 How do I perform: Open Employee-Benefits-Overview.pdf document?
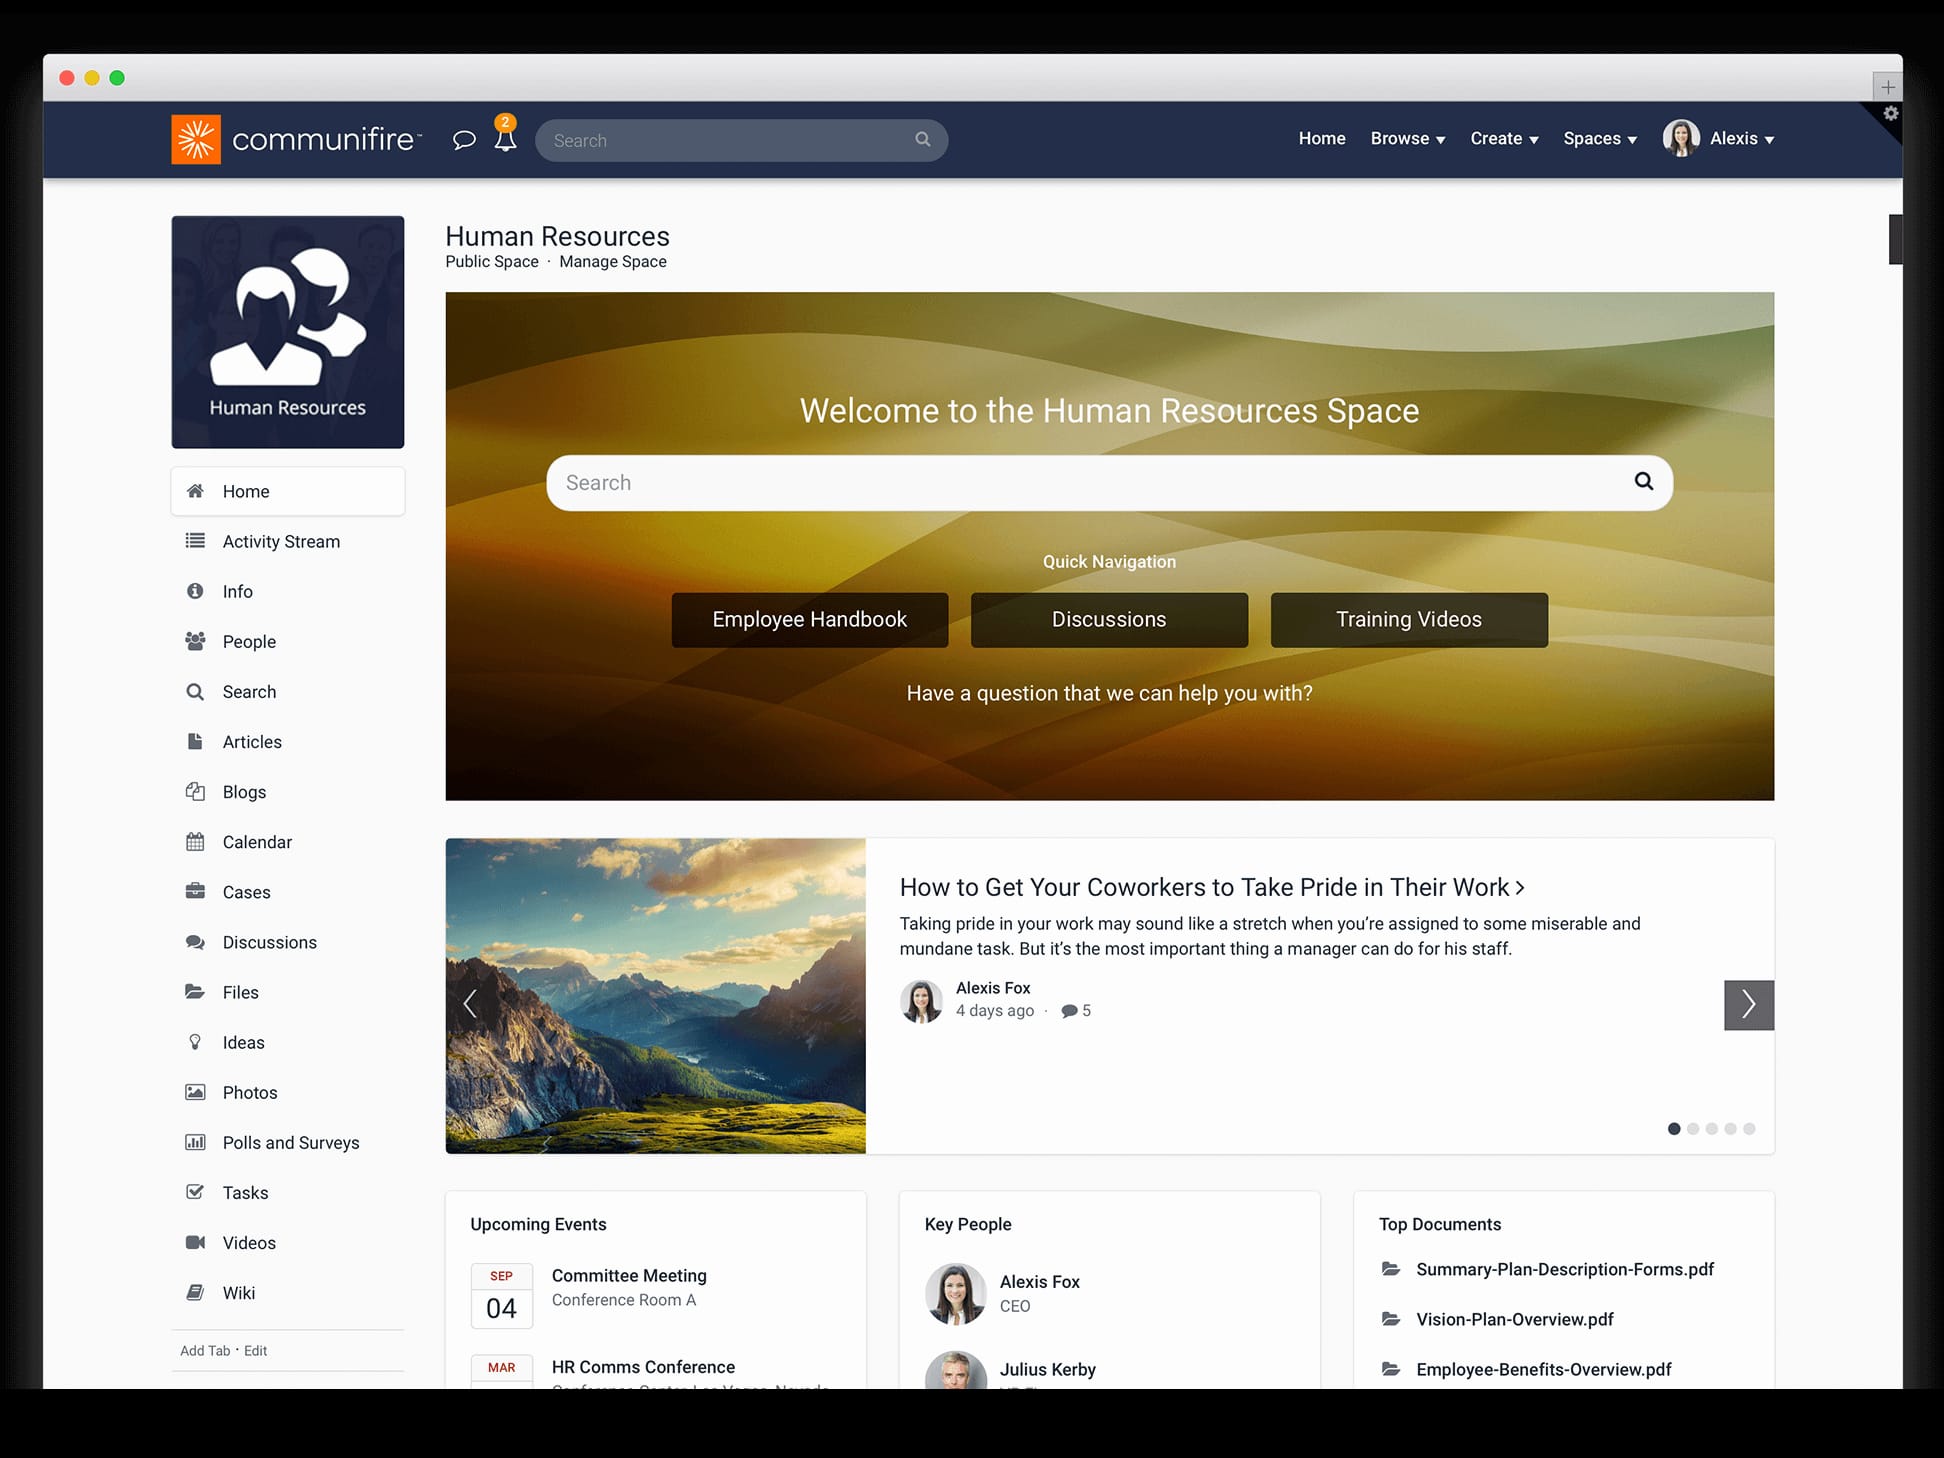1544,1369
